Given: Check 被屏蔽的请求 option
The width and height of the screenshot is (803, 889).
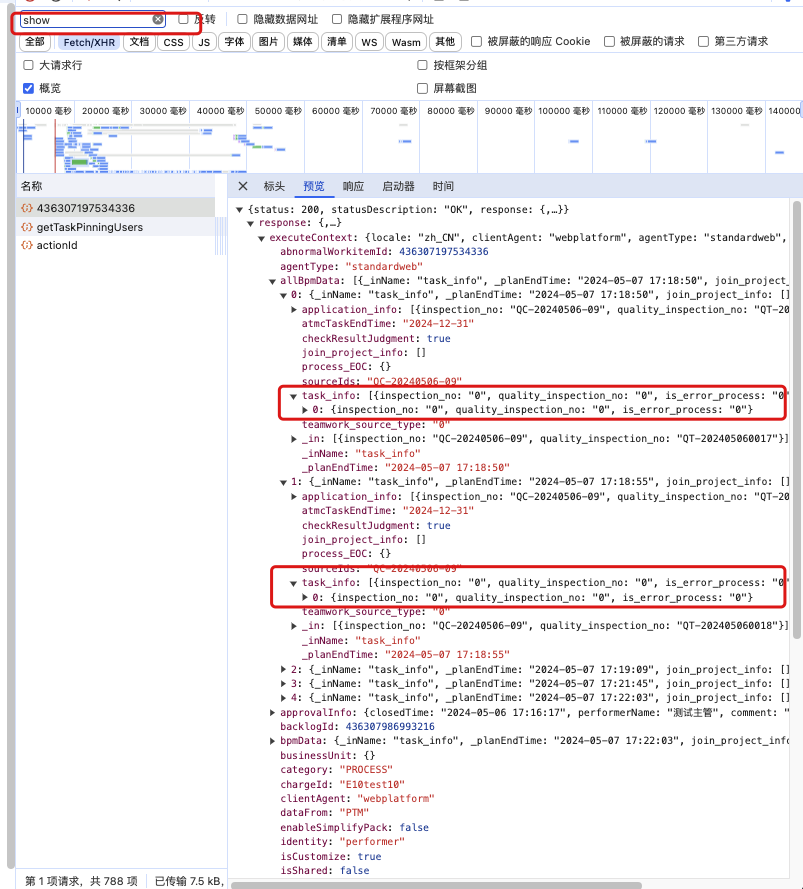Looking at the screenshot, I should [609, 41].
